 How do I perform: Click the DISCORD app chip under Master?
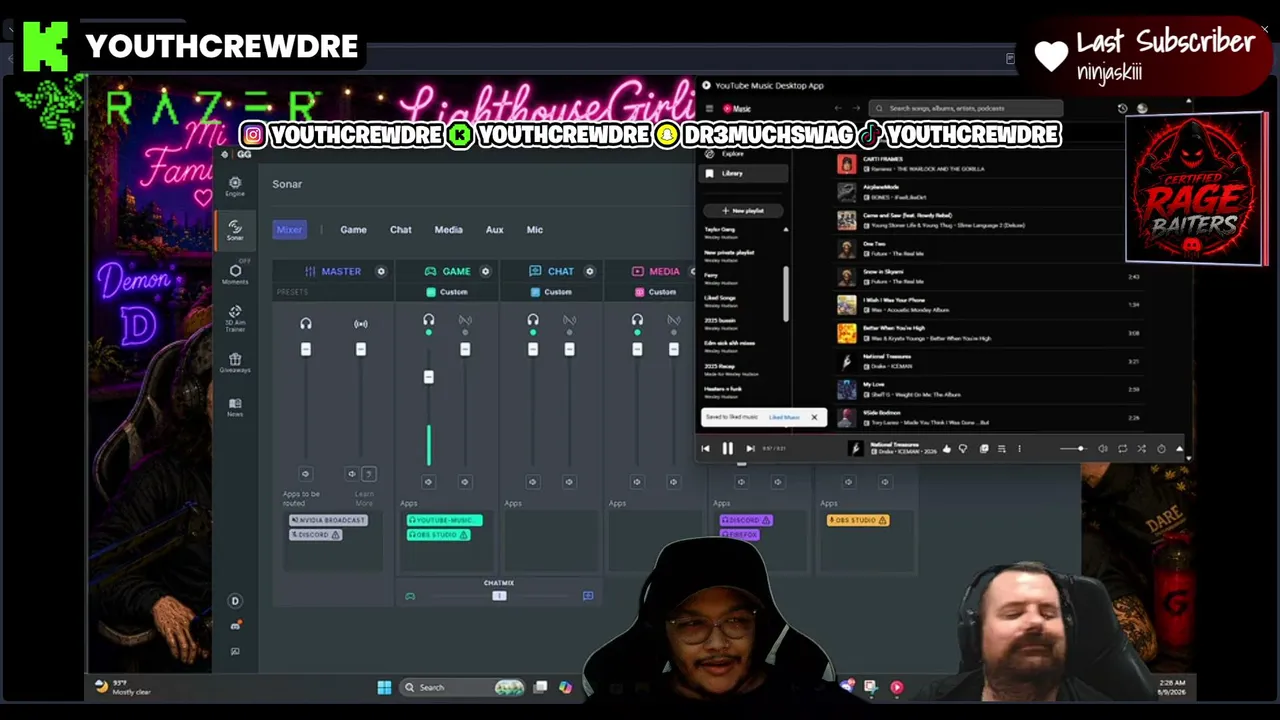[316, 535]
